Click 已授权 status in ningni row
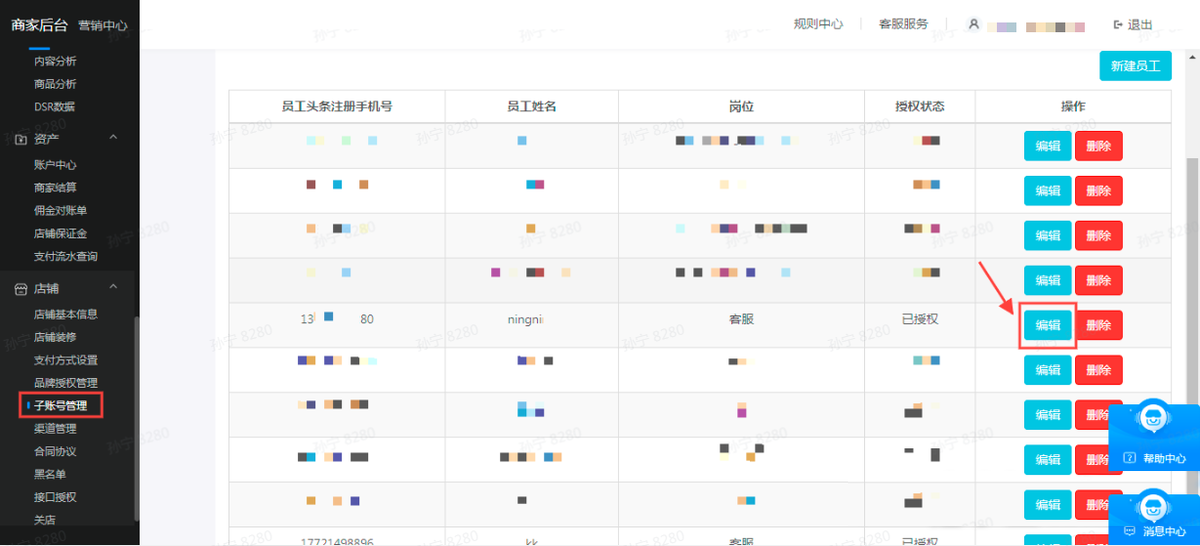Screen dimensions: 1200x546 (x=919, y=319)
